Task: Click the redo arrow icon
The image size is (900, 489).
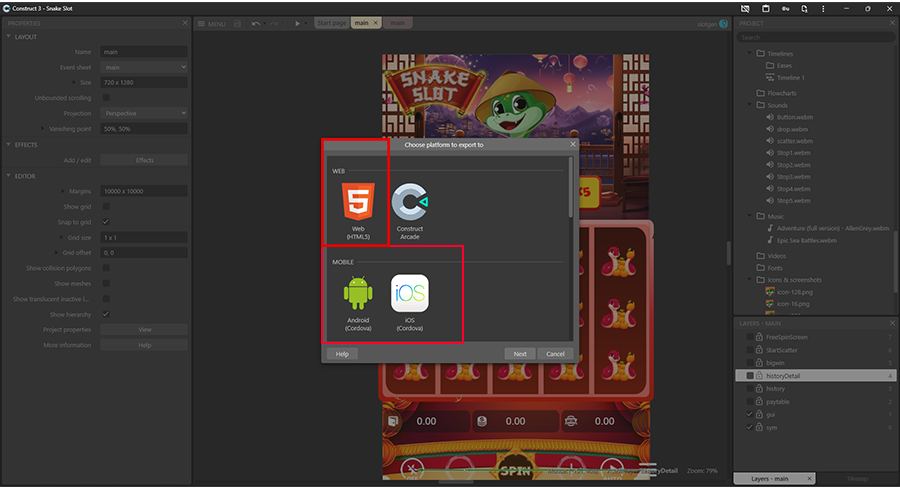Action: [274, 24]
